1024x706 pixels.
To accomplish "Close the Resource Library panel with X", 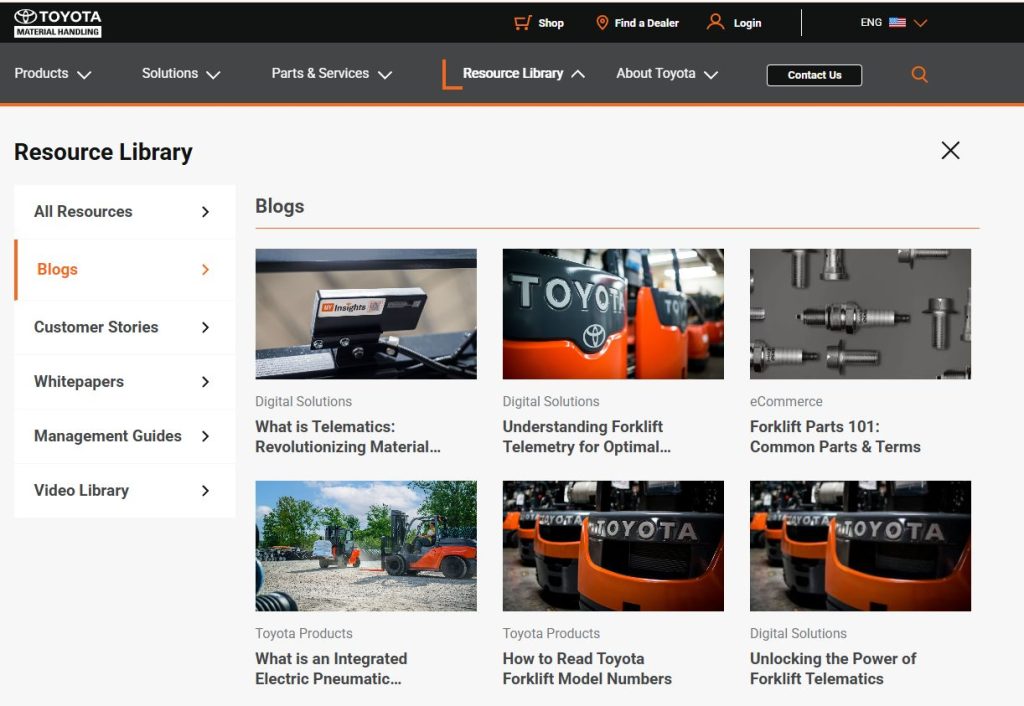I will coord(950,150).
